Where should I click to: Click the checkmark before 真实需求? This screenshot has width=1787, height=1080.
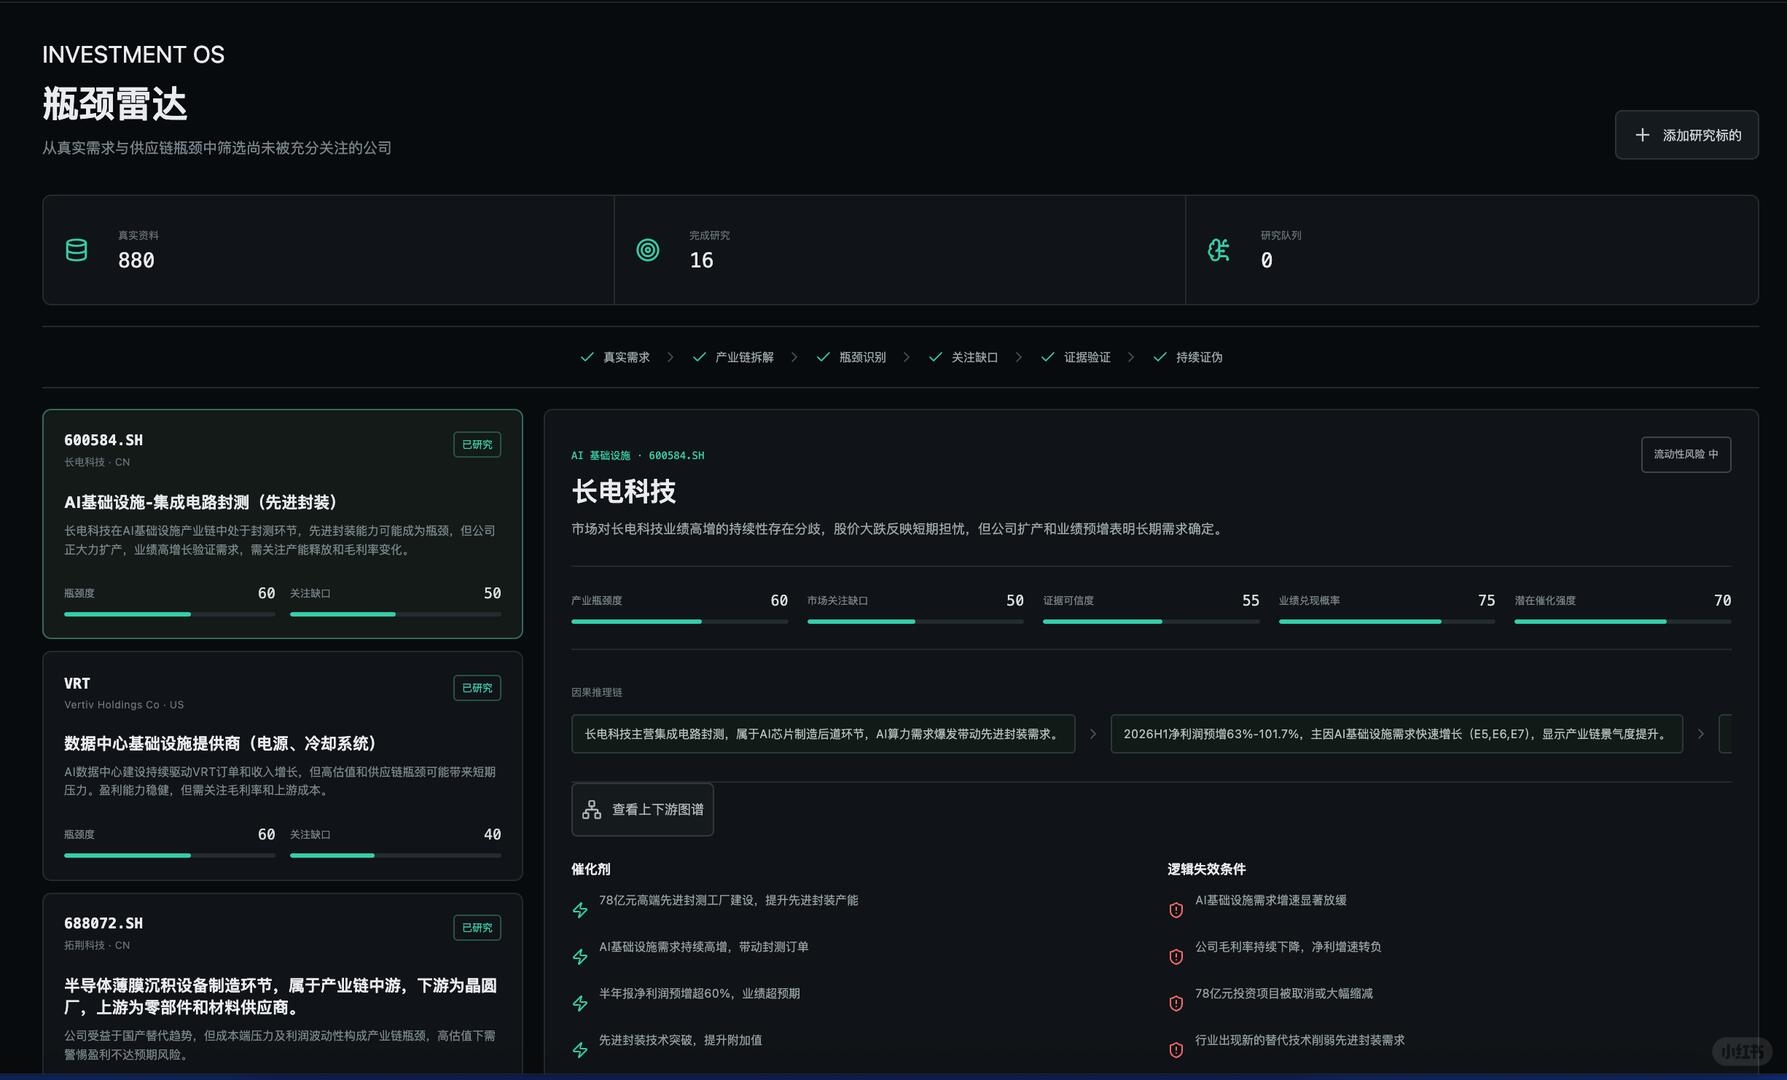click(587, 357)
